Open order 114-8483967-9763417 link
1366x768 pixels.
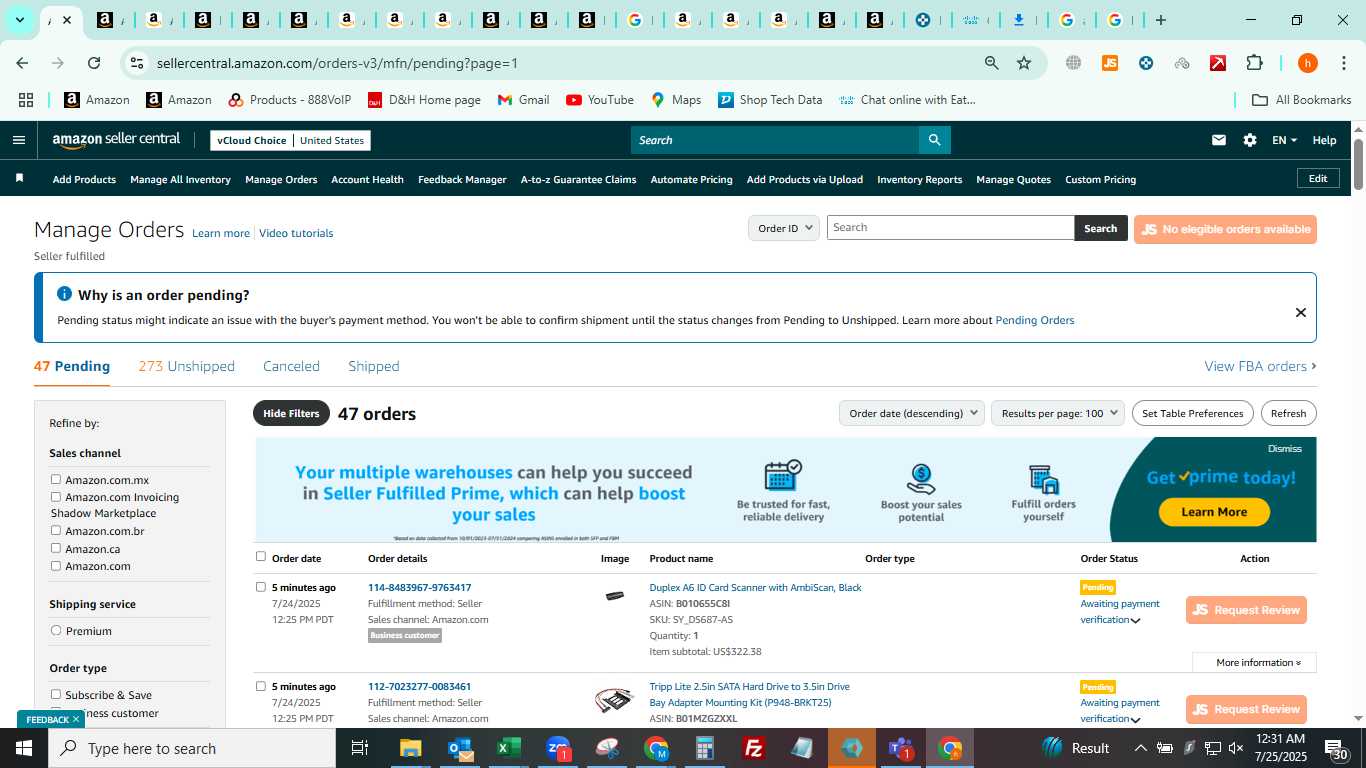[x=419, y=587]
